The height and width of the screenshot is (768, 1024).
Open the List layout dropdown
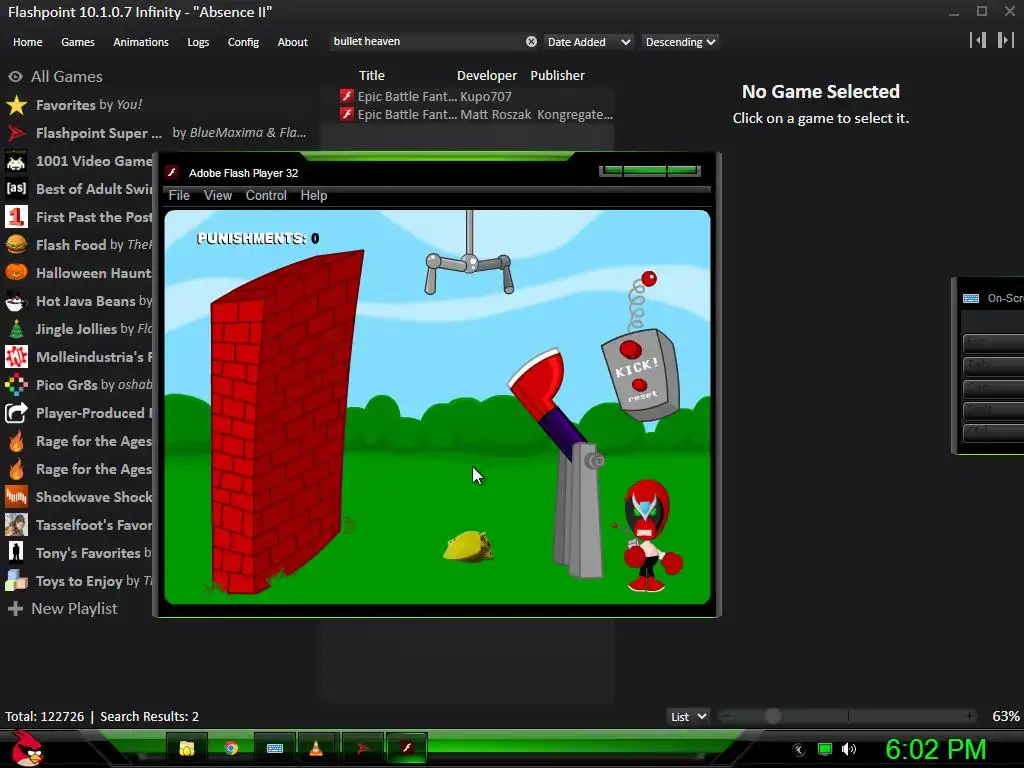point(688,716)
